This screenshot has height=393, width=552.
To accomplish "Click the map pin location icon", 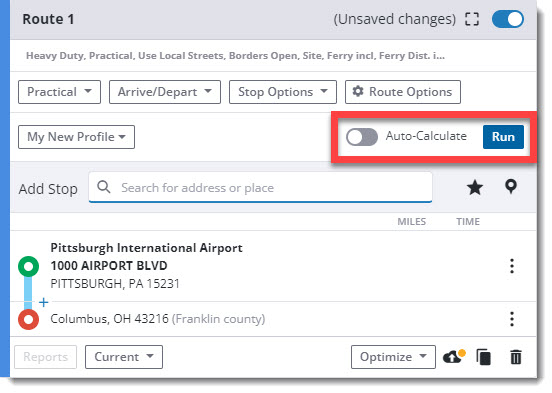I will tap(511, 186).
